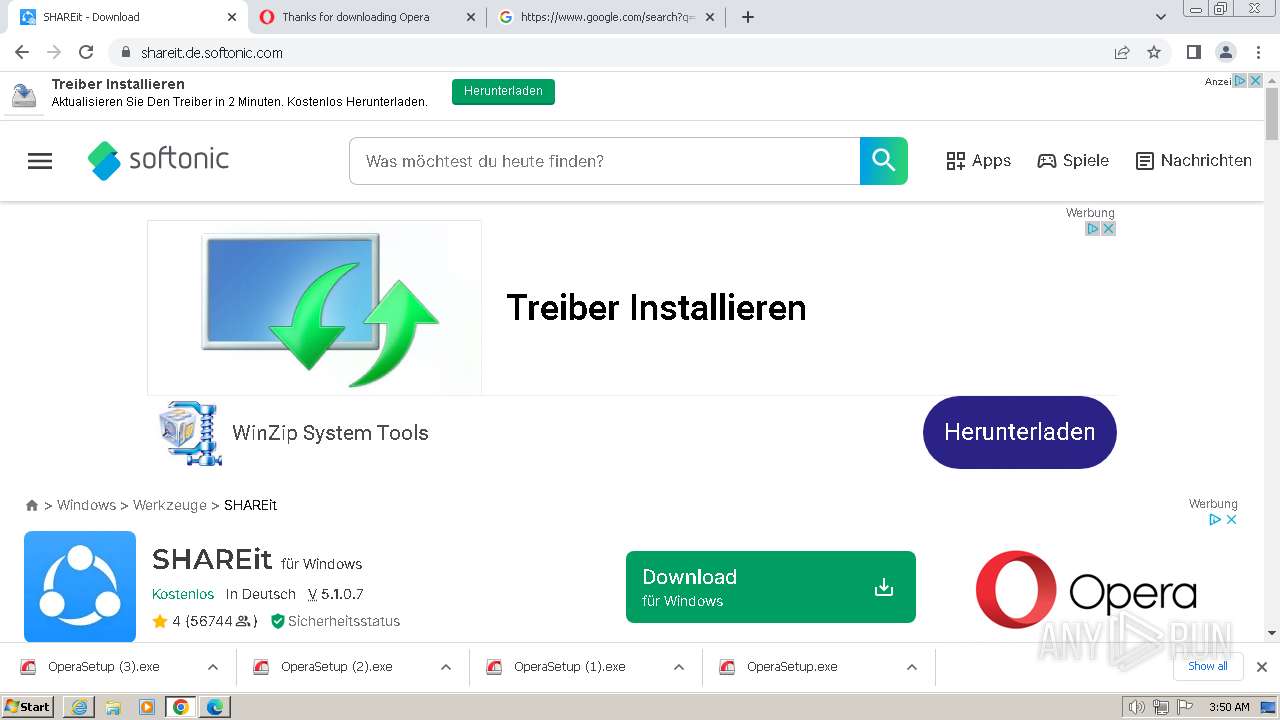Click the version V 5.1.0.7 link

pyautogui.click(x=336, y=594)
